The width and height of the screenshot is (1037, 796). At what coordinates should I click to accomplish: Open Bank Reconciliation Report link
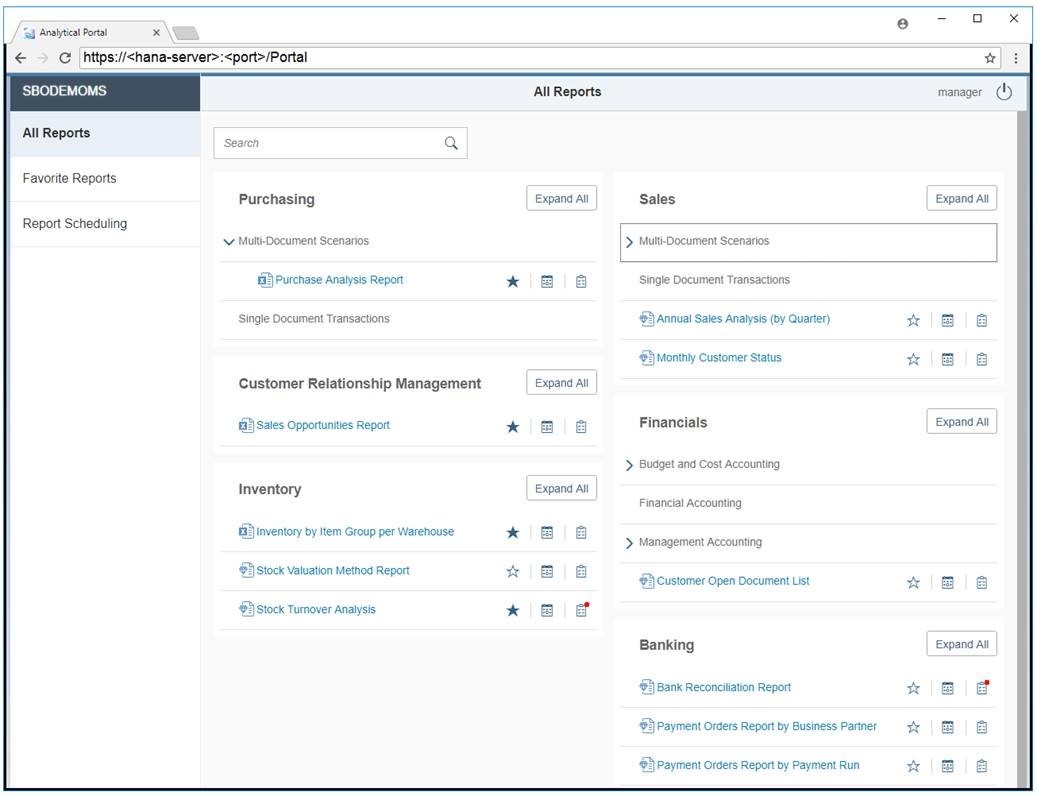click(x=724, y=688)
